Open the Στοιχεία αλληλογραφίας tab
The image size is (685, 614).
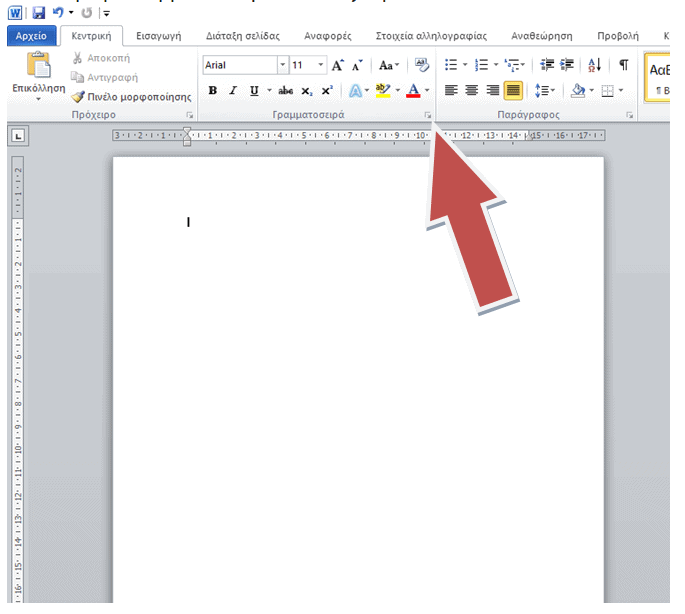(x=431, y=36)
